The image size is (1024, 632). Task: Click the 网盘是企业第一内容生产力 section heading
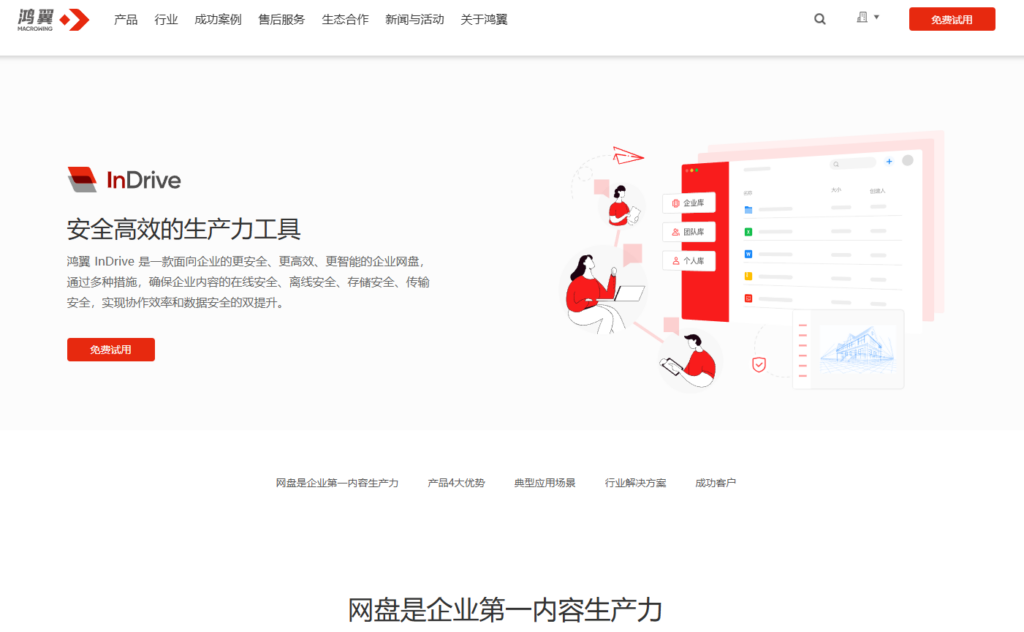pyautogui.click(x=505, y=610)
